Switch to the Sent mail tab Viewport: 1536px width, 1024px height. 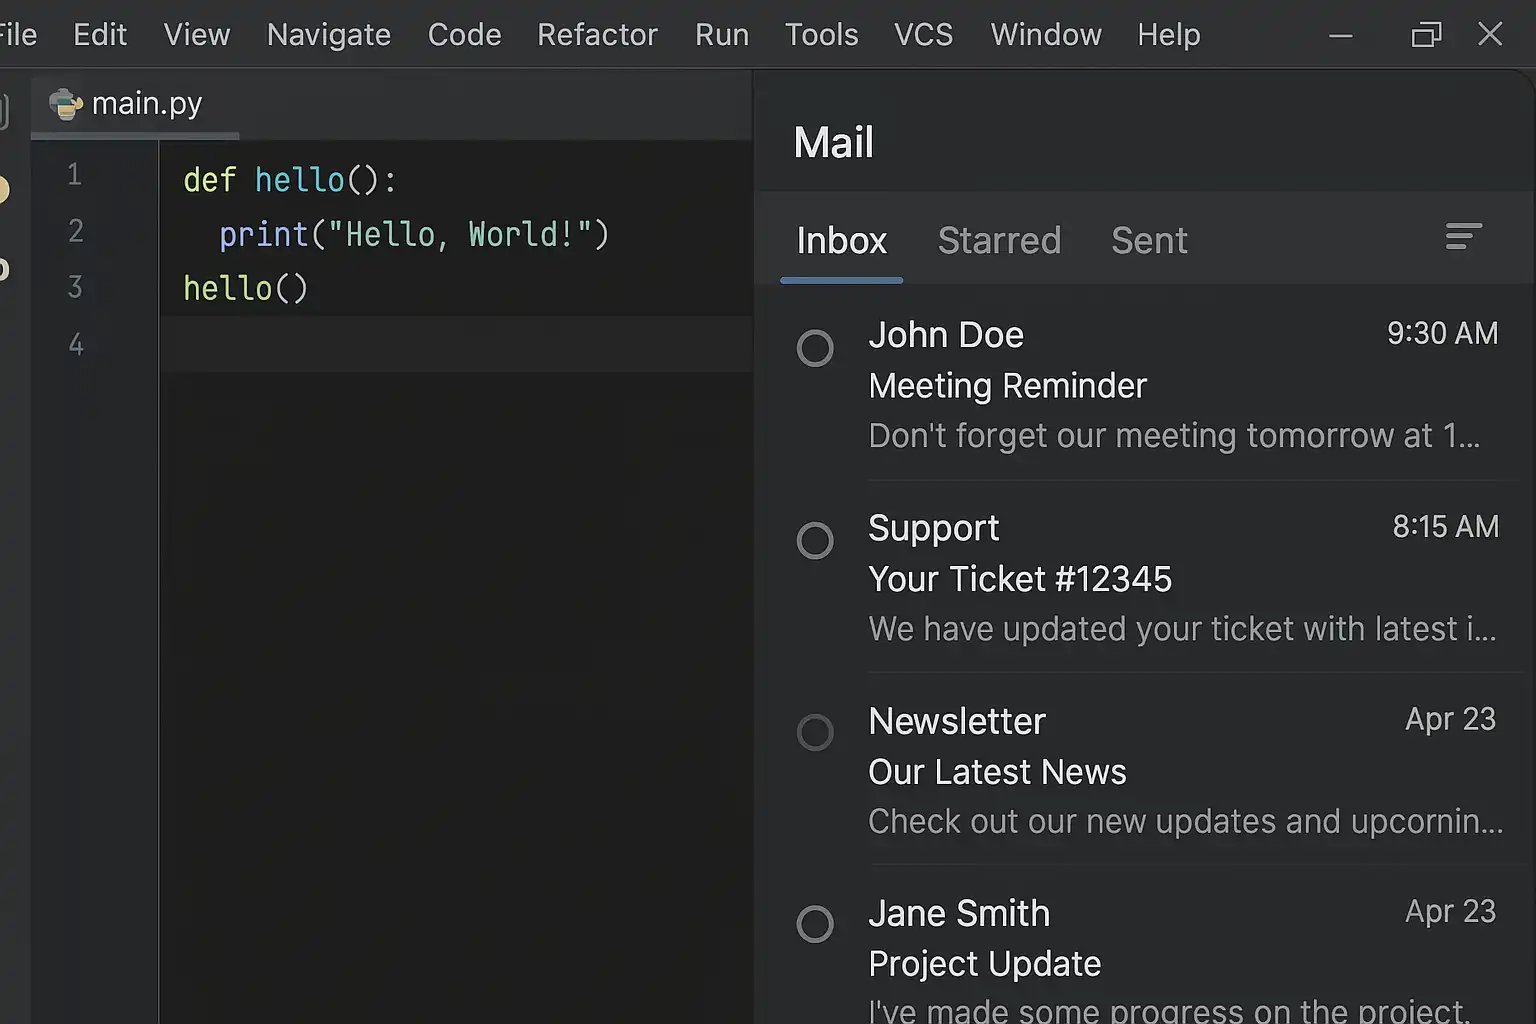pyautogui.click(x=1149, y=241)
